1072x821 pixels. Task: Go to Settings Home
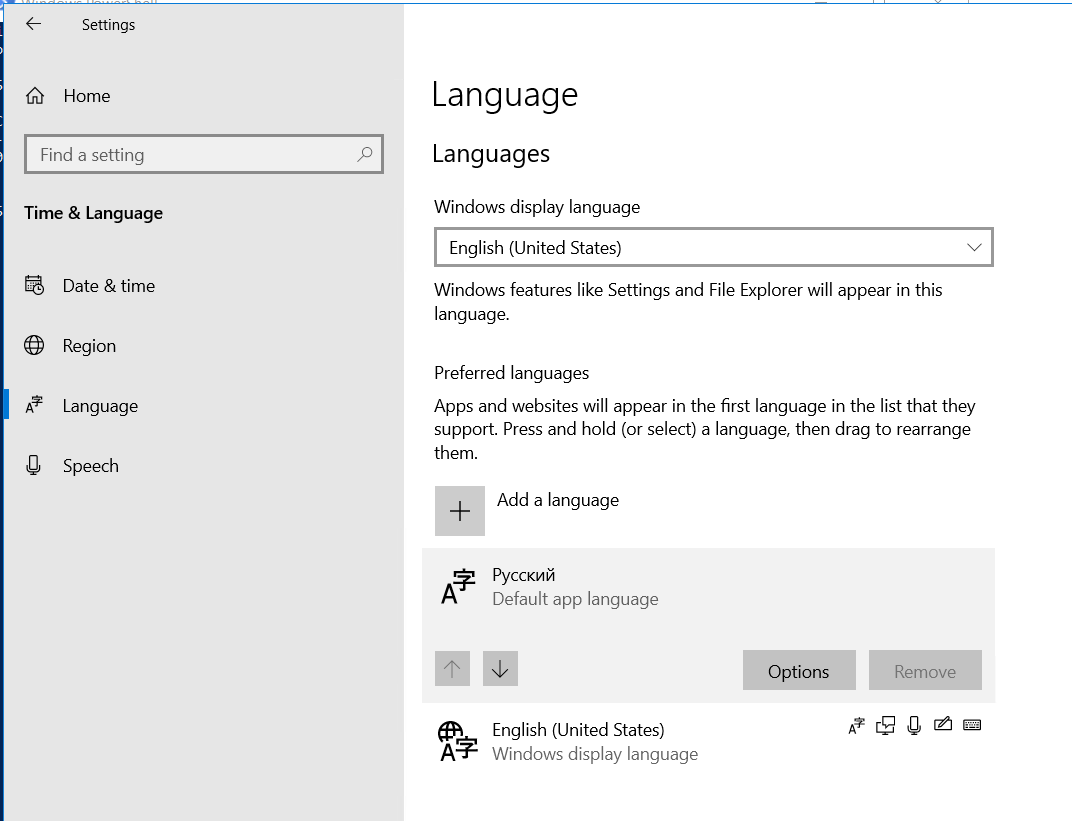click(x=86, y=96)
